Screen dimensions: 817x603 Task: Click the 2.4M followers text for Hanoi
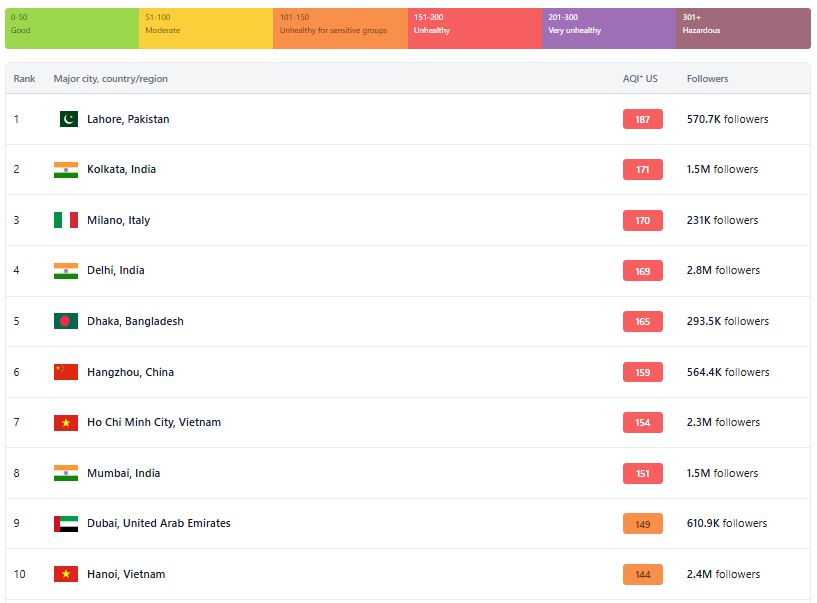tap(723, 574)
